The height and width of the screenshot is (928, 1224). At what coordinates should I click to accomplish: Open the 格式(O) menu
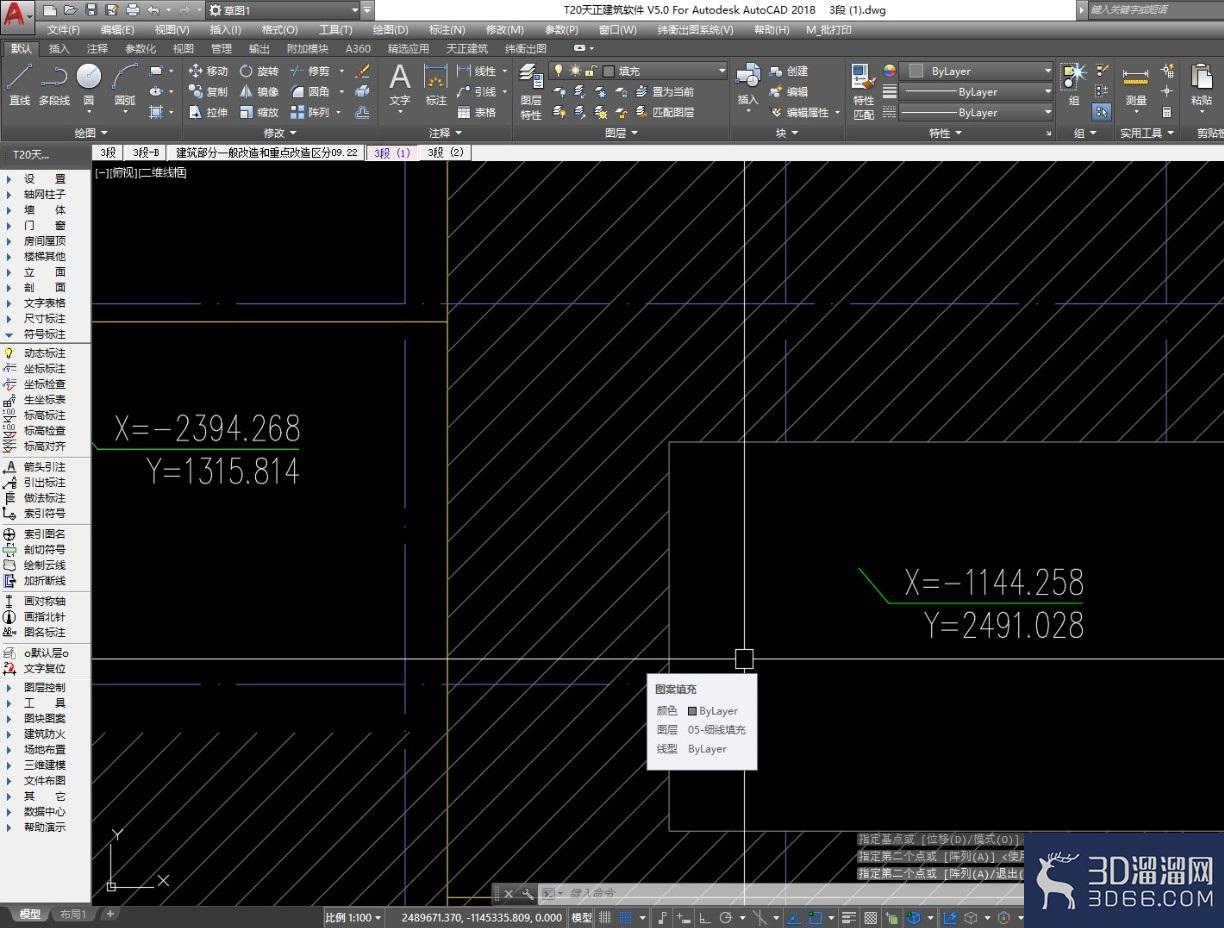tap(279, 30)
